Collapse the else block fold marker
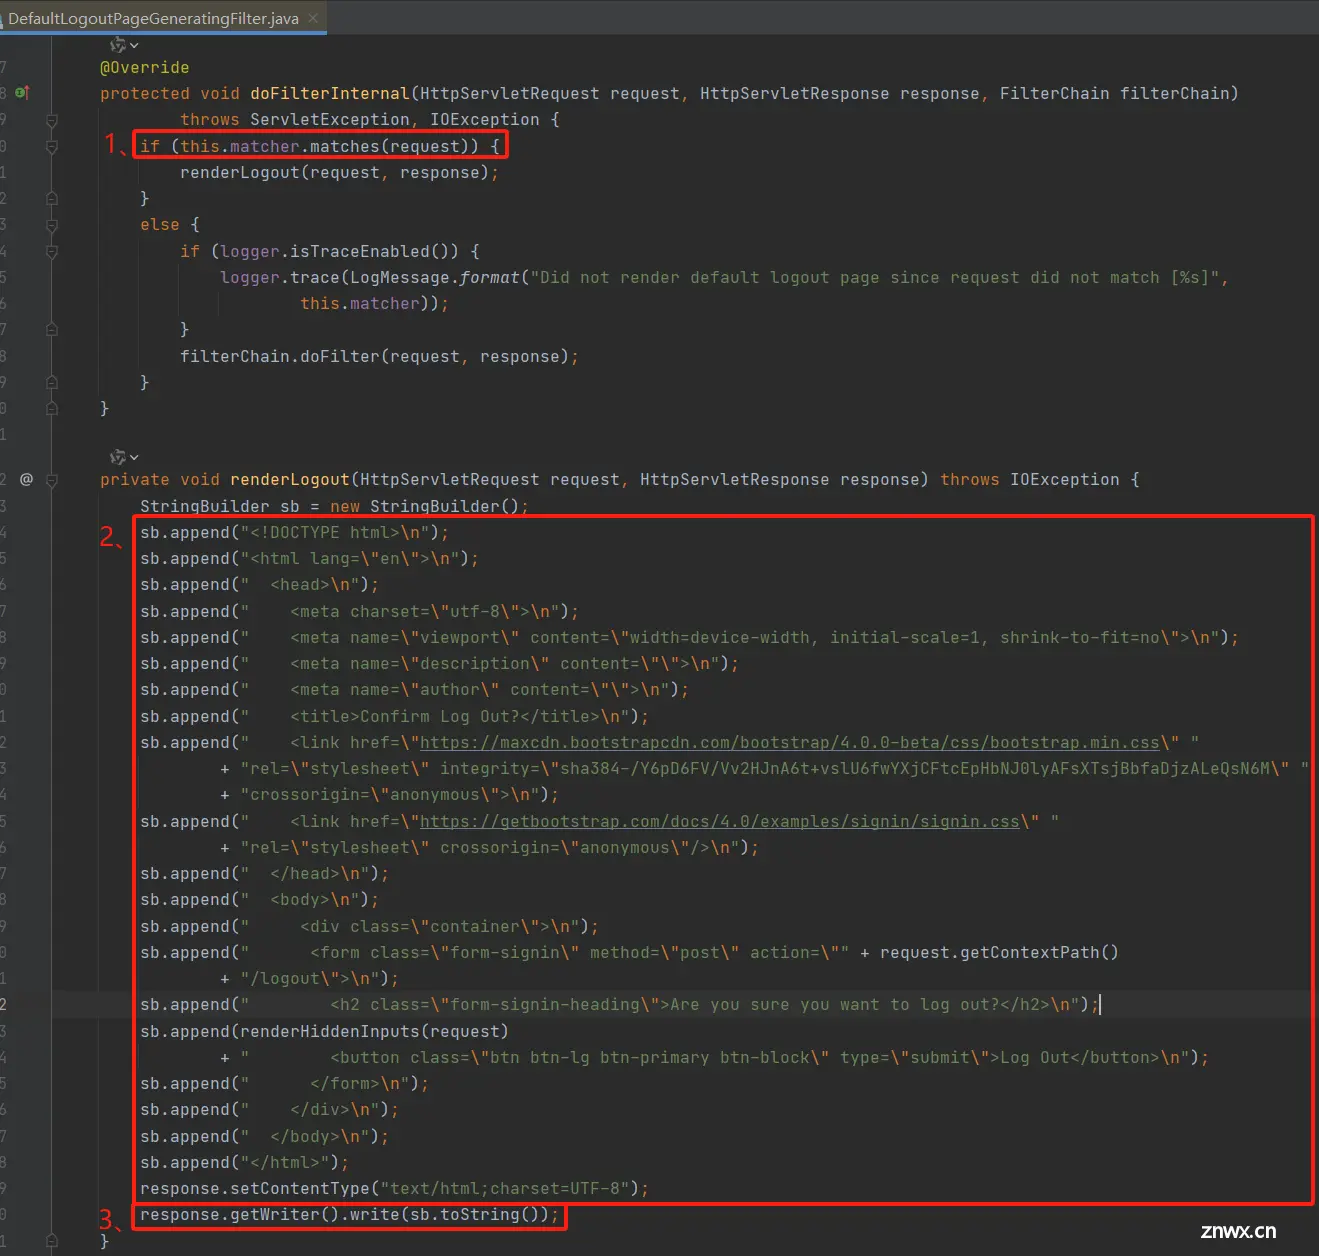This screenshot has height=1256, width=1319. tap(52, 225)
